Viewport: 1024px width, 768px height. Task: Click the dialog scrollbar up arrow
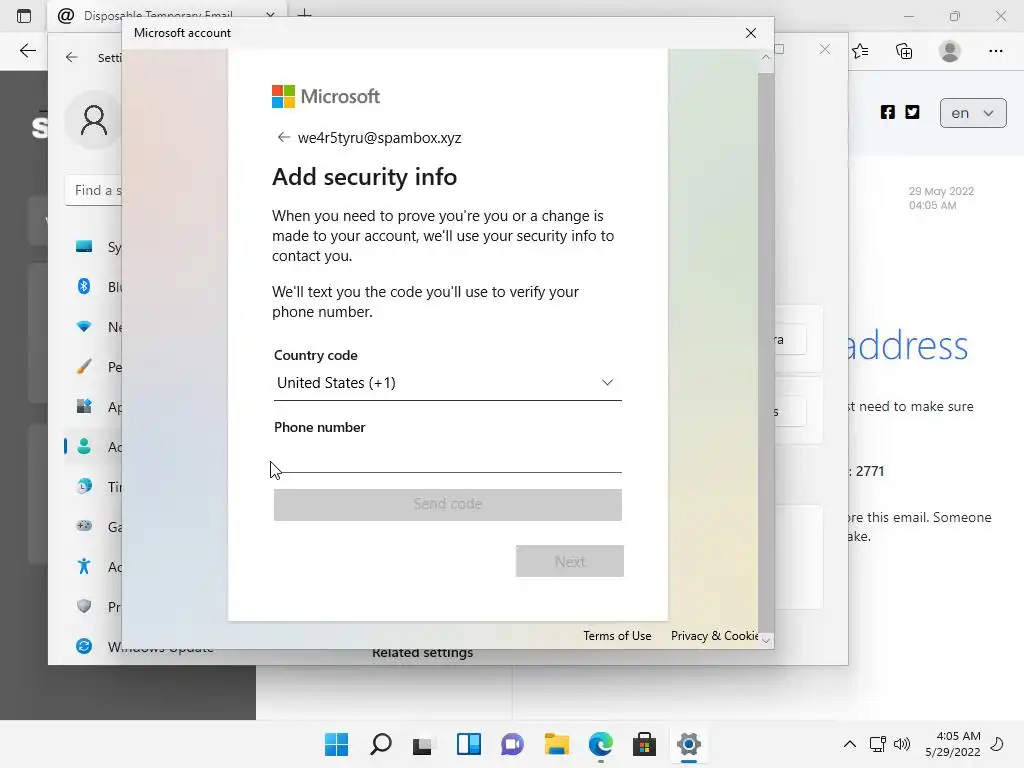tap(765, 57)
